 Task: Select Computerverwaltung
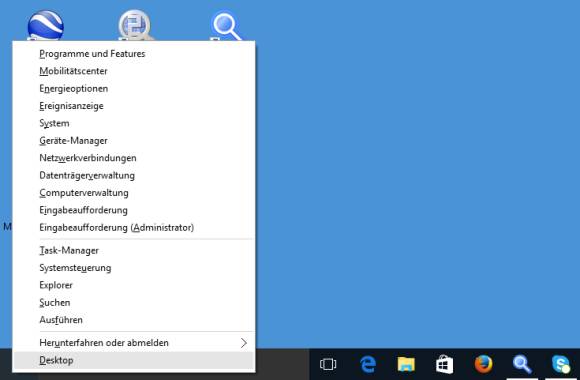coord(134,193)
